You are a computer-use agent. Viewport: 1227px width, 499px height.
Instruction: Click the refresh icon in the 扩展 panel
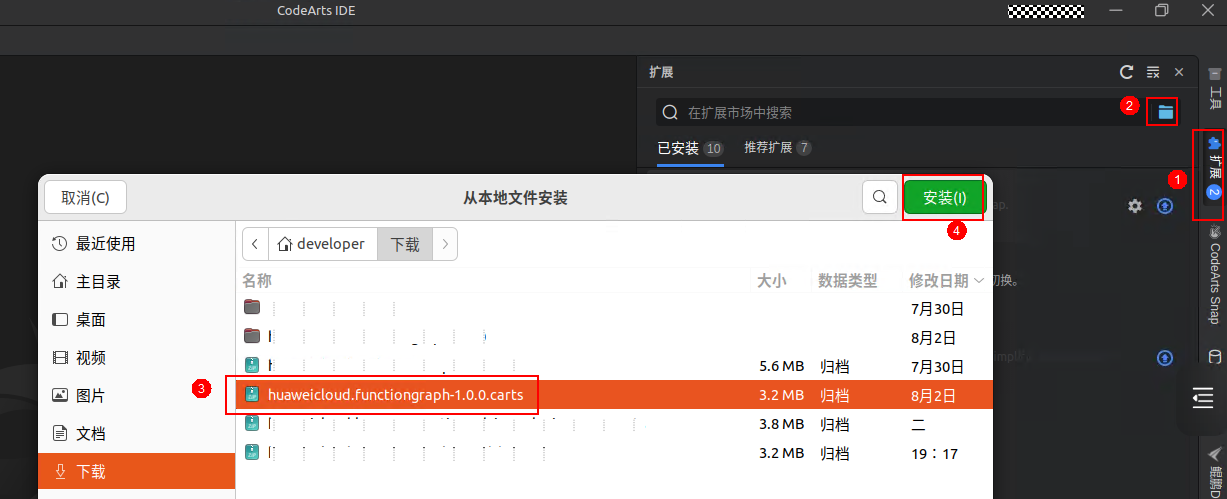coord(1127,72)
